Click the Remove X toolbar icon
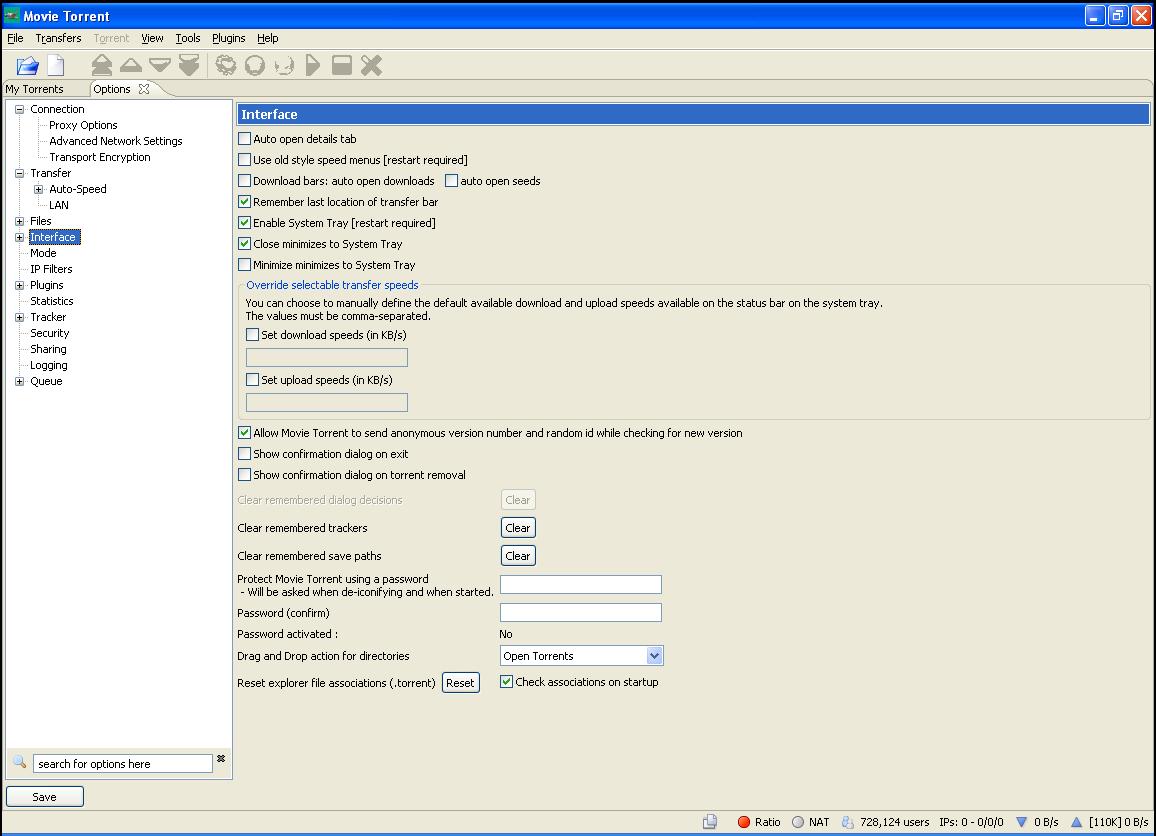This screenshot has height=836, width=1156. [372, 66]
